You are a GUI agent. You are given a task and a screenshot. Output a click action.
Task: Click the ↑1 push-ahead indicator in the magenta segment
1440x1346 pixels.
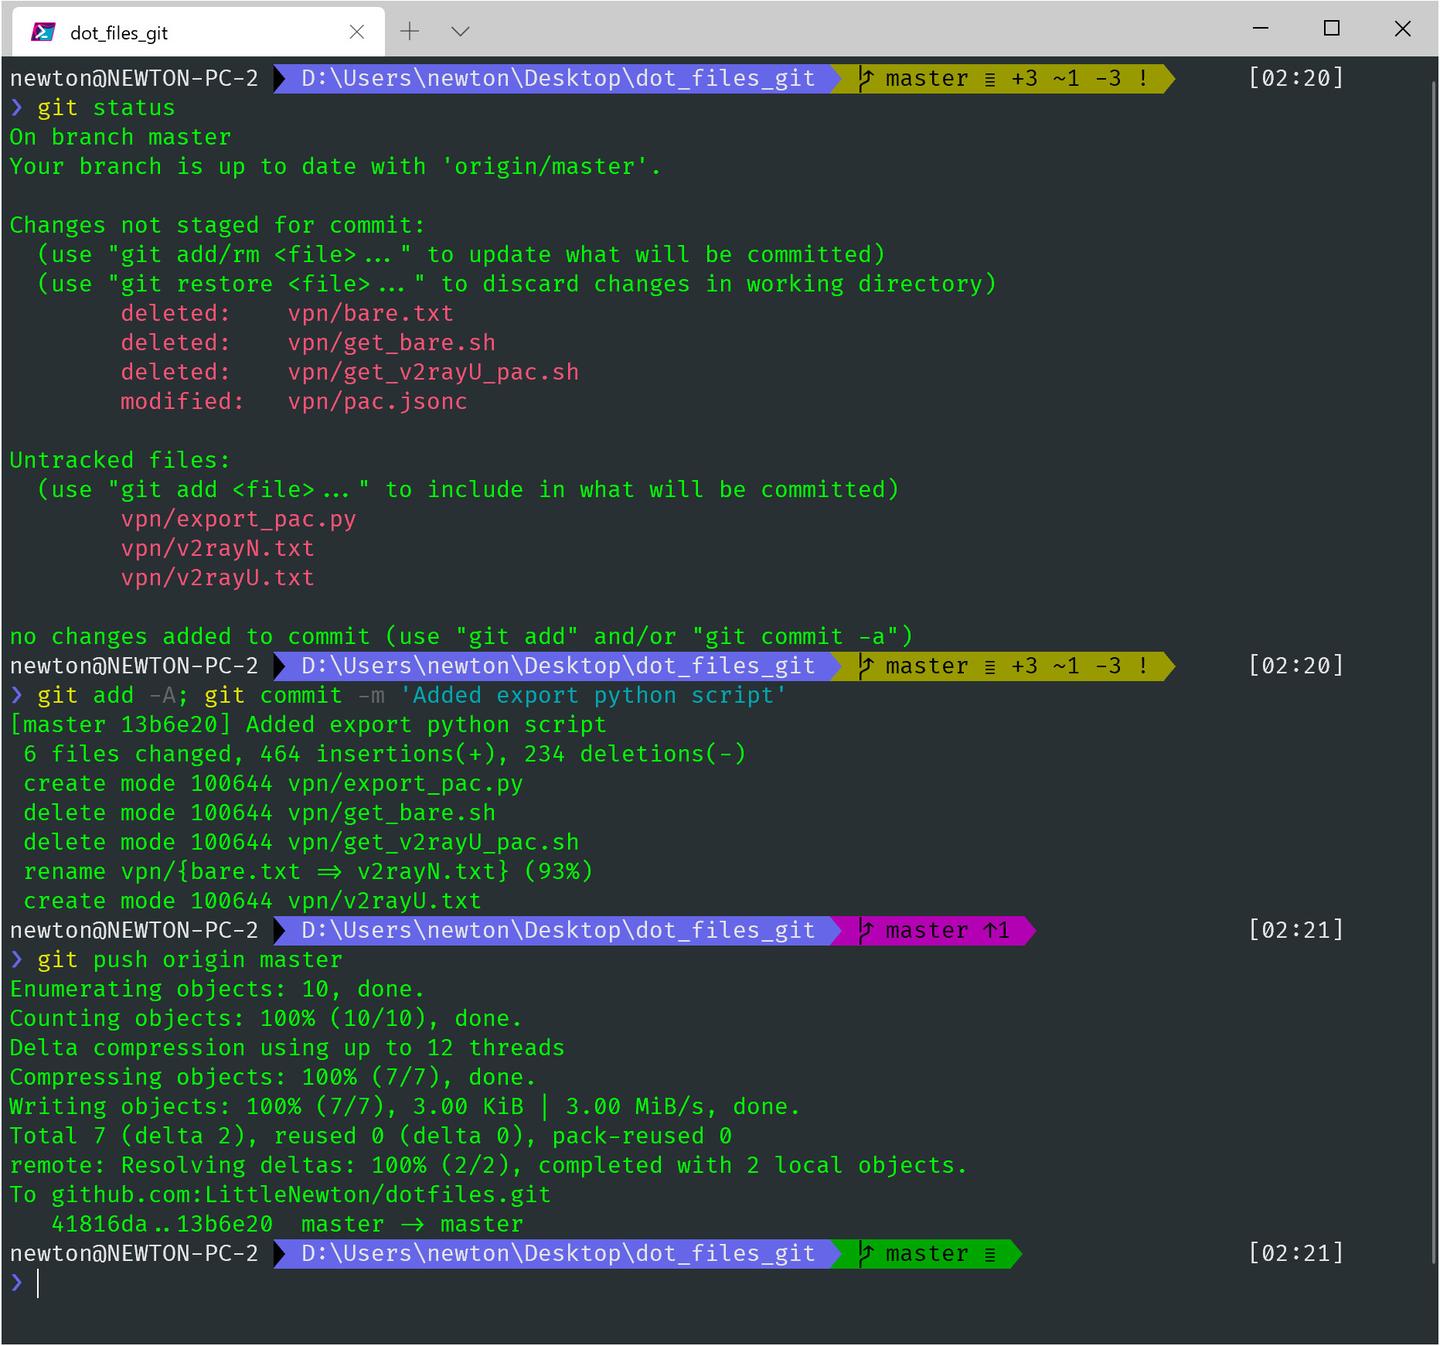994,930
